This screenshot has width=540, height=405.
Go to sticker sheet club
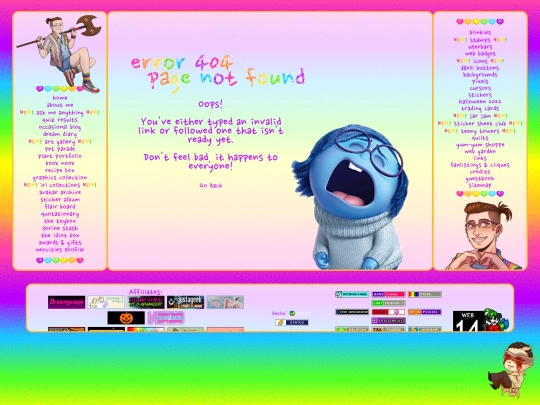(480, 123)
